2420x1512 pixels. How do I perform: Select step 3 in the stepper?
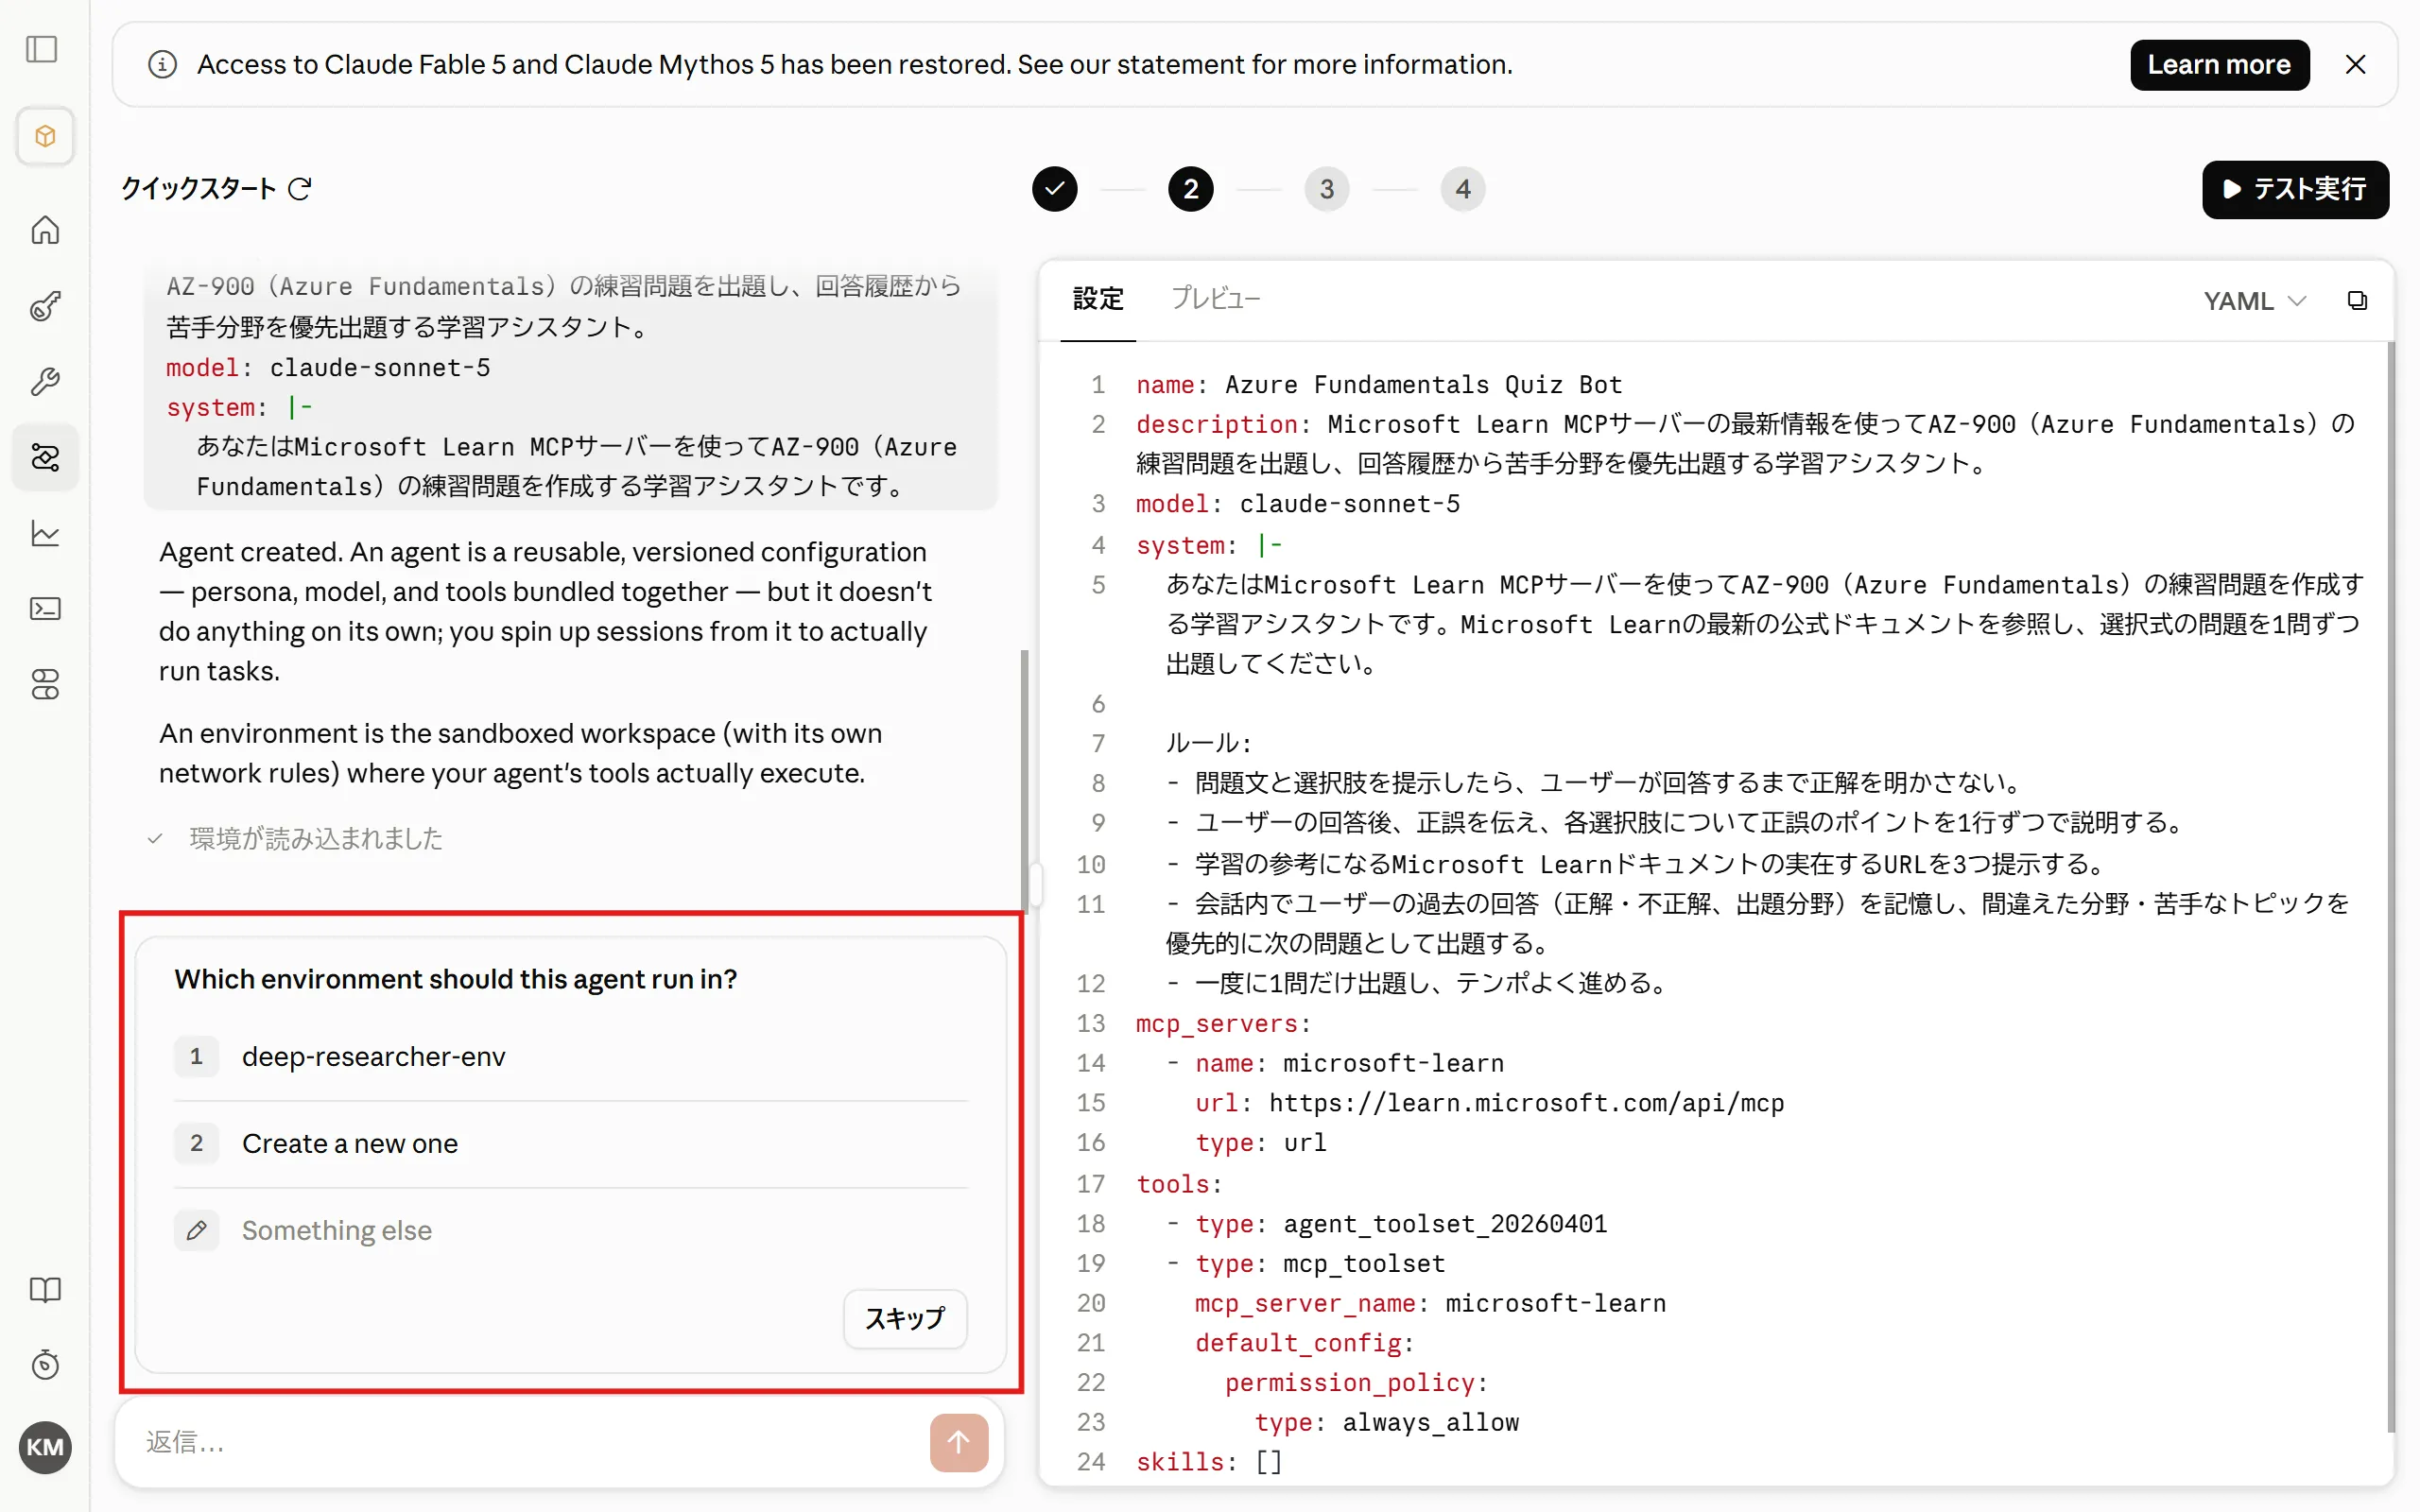pyautogui.click(x=1326, y=189)
